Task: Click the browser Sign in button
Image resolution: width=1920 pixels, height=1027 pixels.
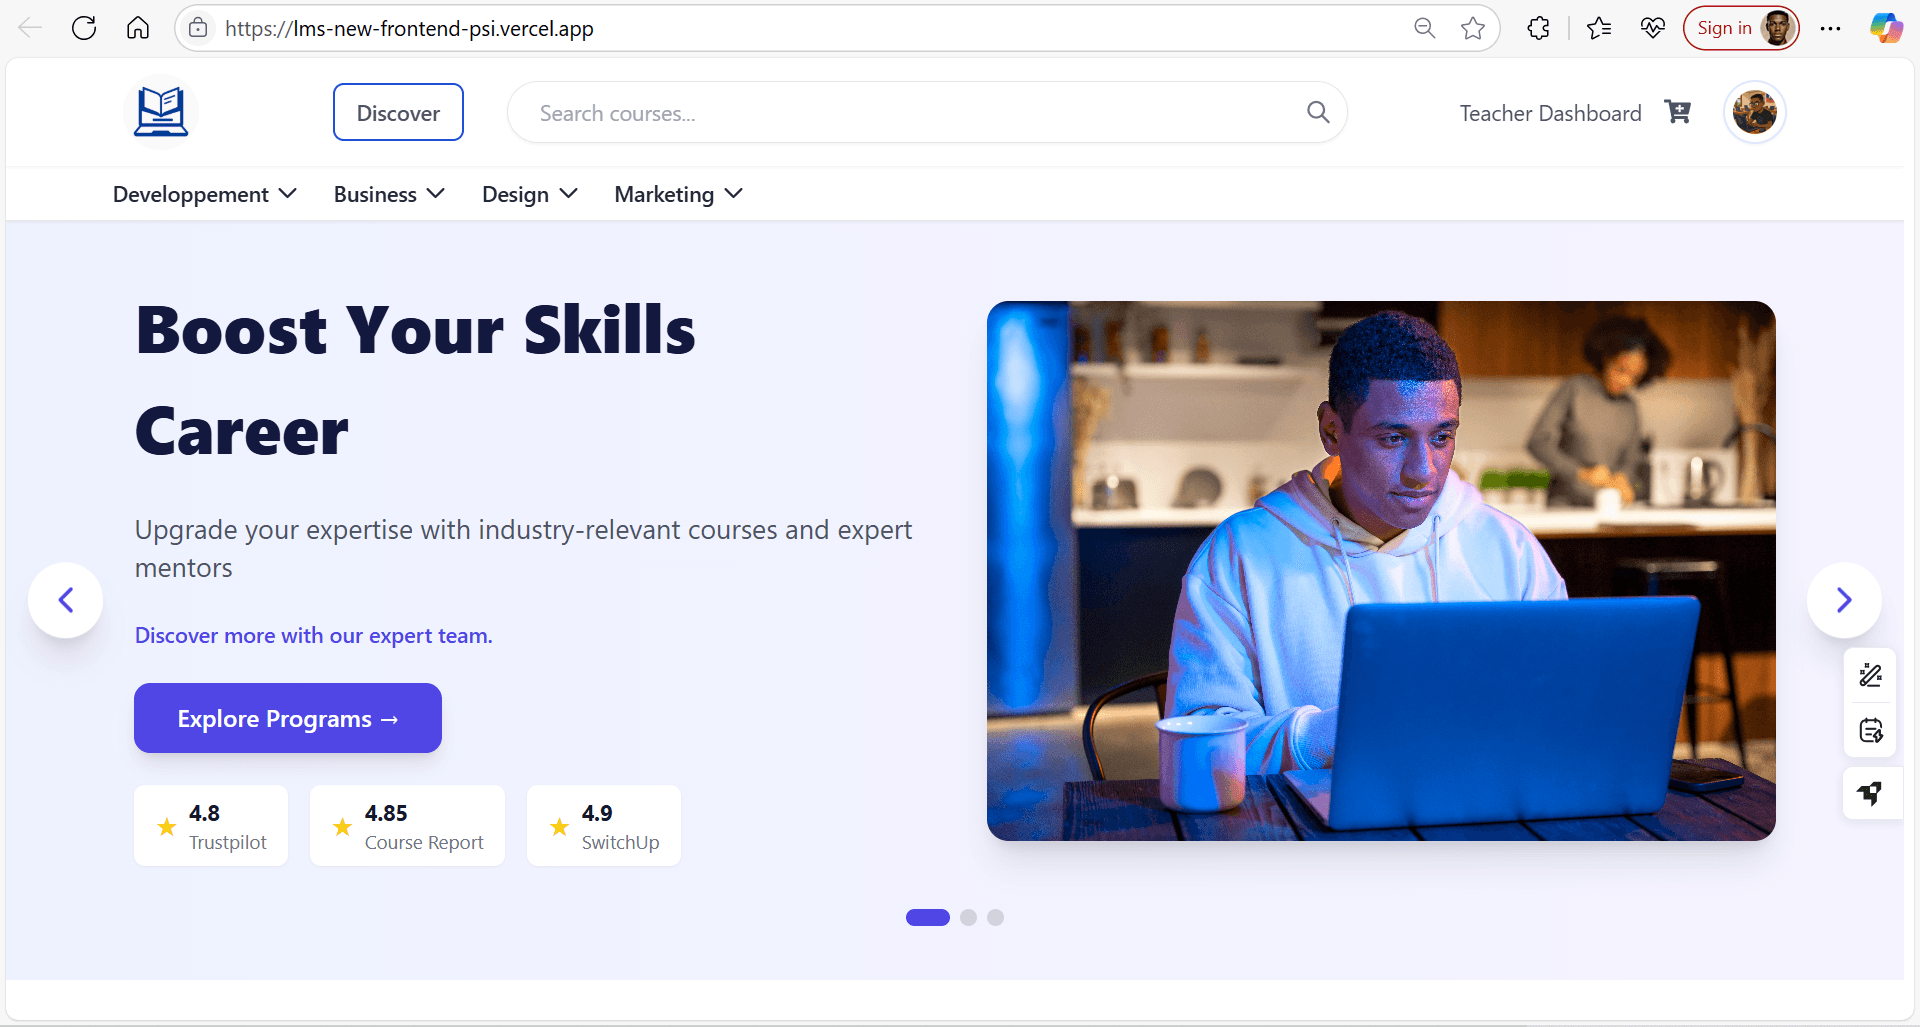Action: pyautogui.click(x=1741, y=28)
